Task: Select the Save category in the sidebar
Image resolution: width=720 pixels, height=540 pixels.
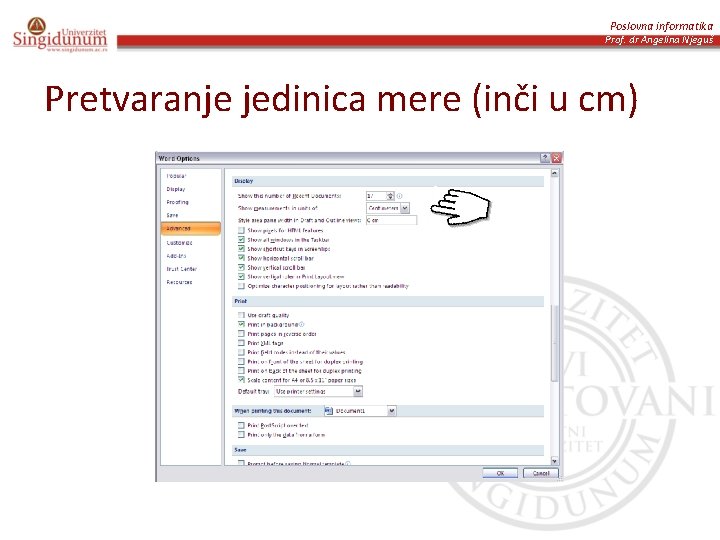Action: pyautogui.click(x=172, y=215)
